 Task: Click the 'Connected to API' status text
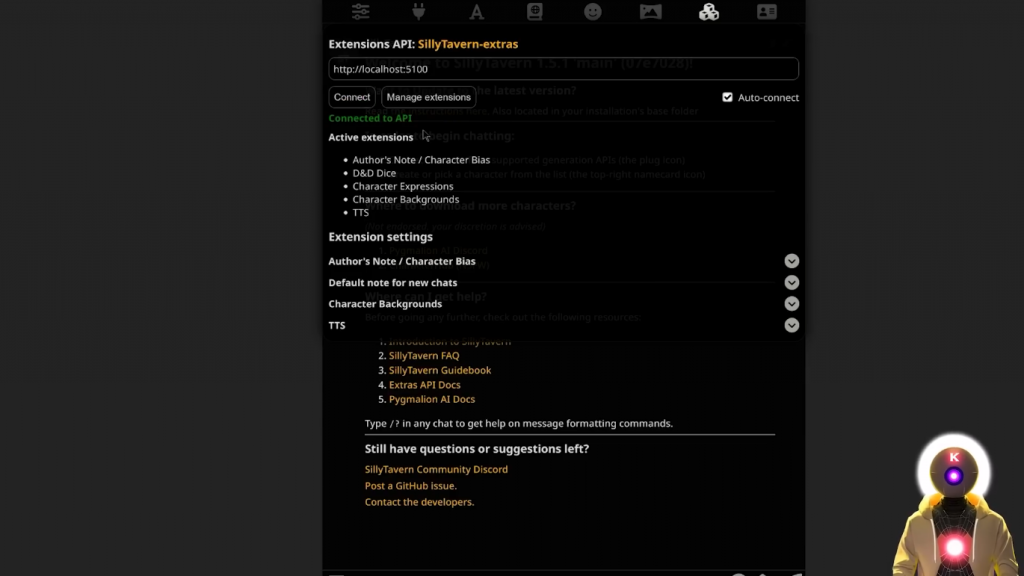click(370, 118)
